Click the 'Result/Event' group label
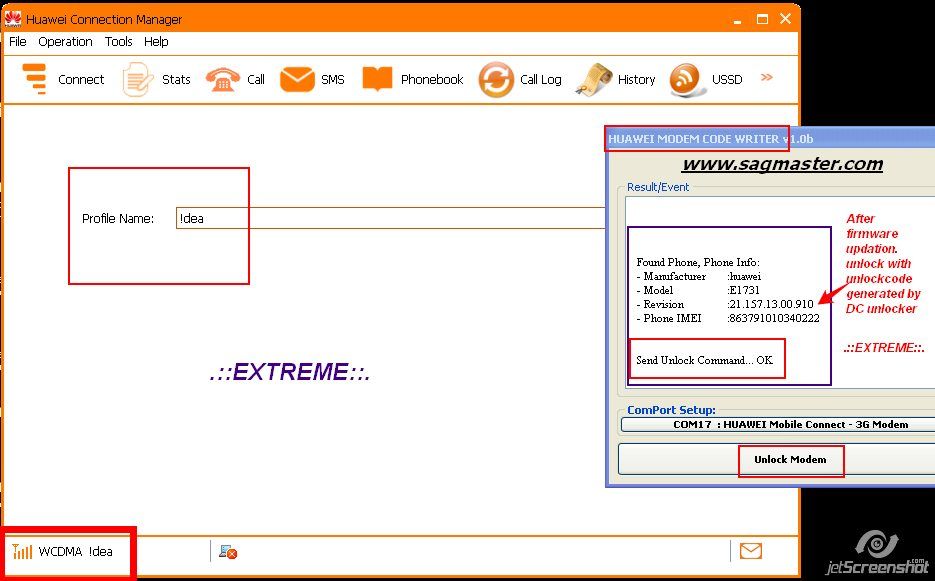The image size is (935, 581). (x=658, y=187)
